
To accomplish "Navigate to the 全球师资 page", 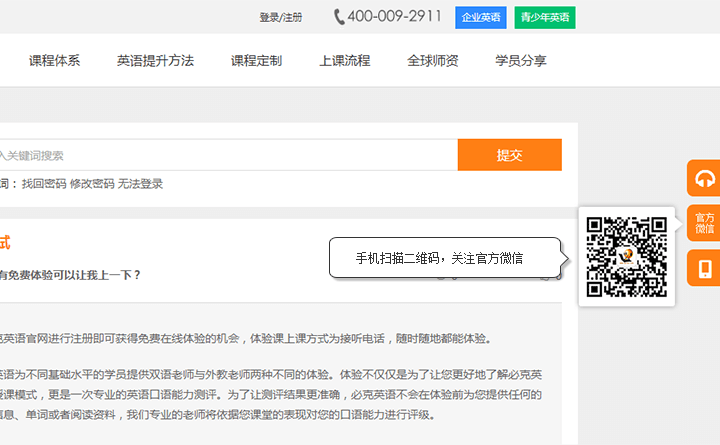I will click(432, 61).
